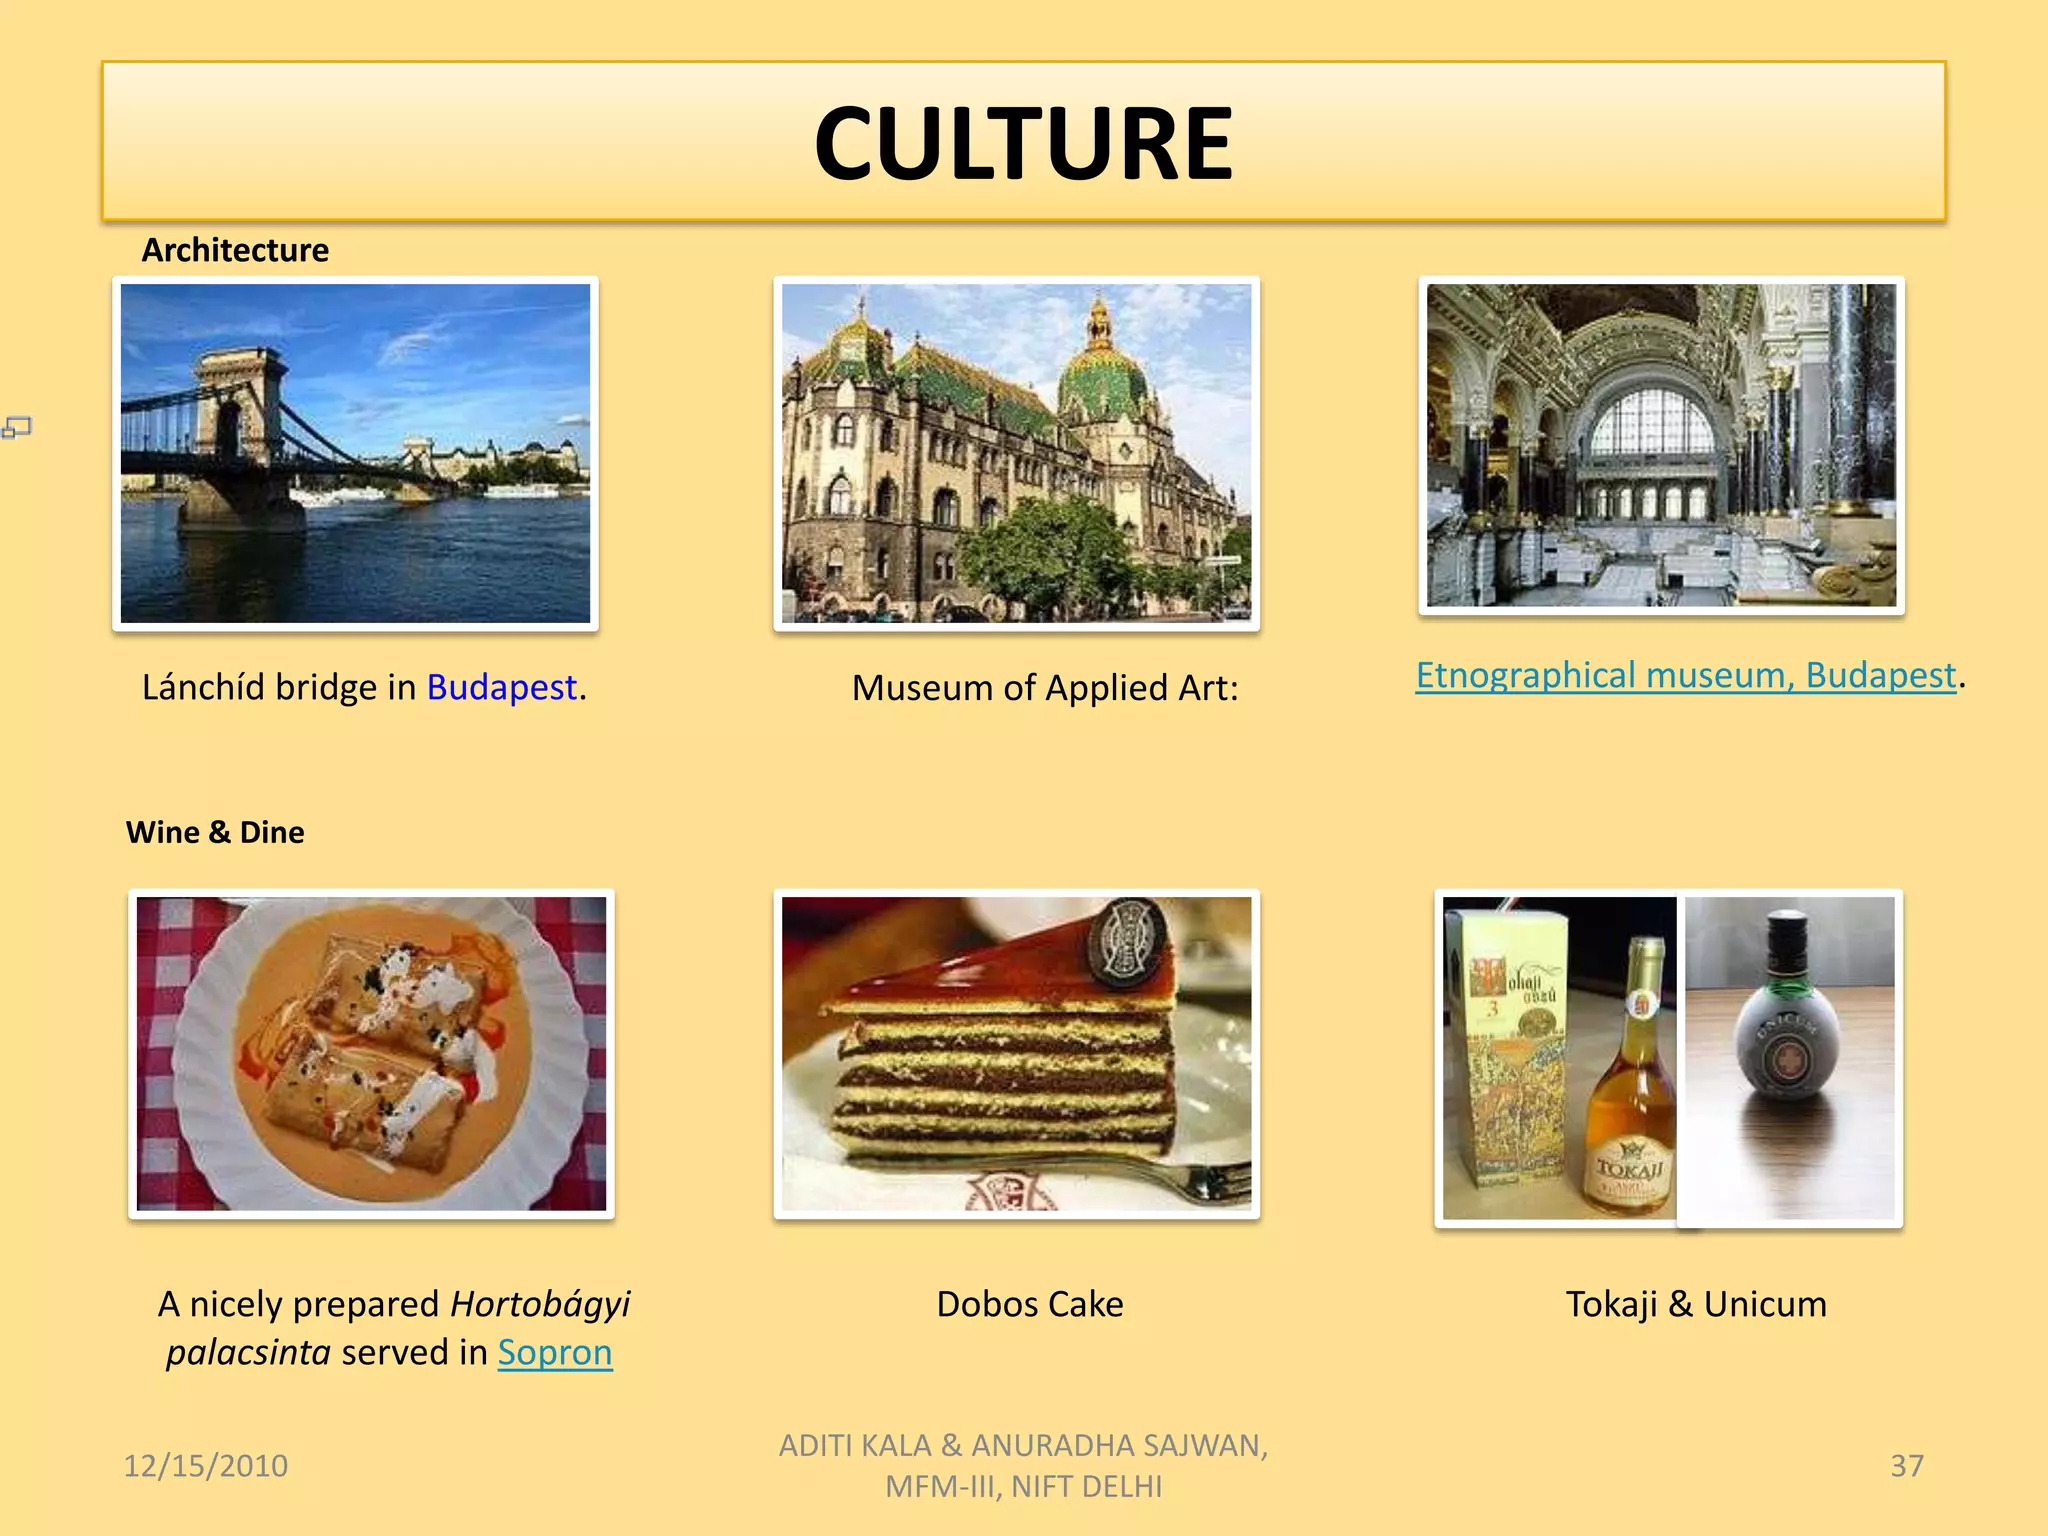Click the small icon at left slide edge
The height and width of the screenshot is (1536, 2048).
17,428
